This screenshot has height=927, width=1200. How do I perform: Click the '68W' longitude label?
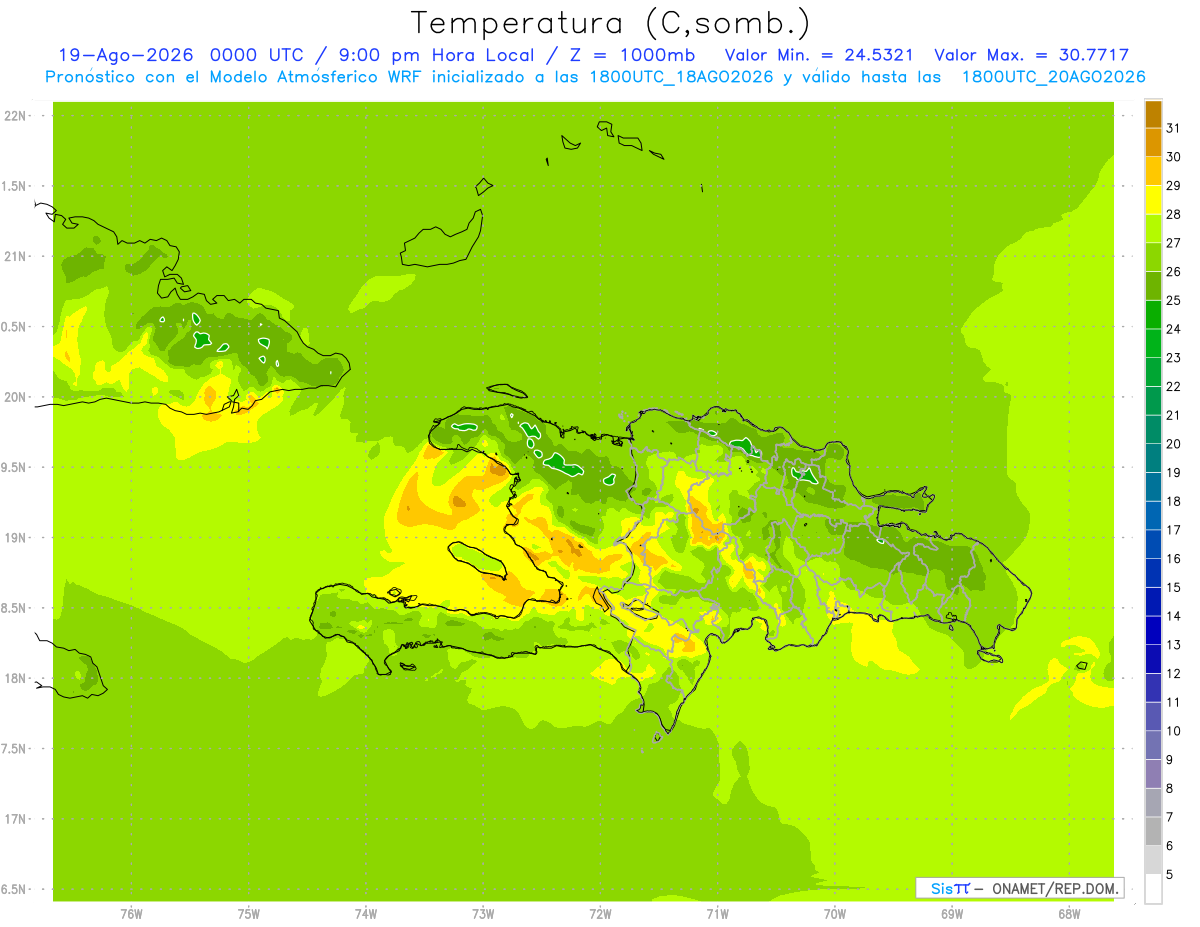click(1068, 913)
